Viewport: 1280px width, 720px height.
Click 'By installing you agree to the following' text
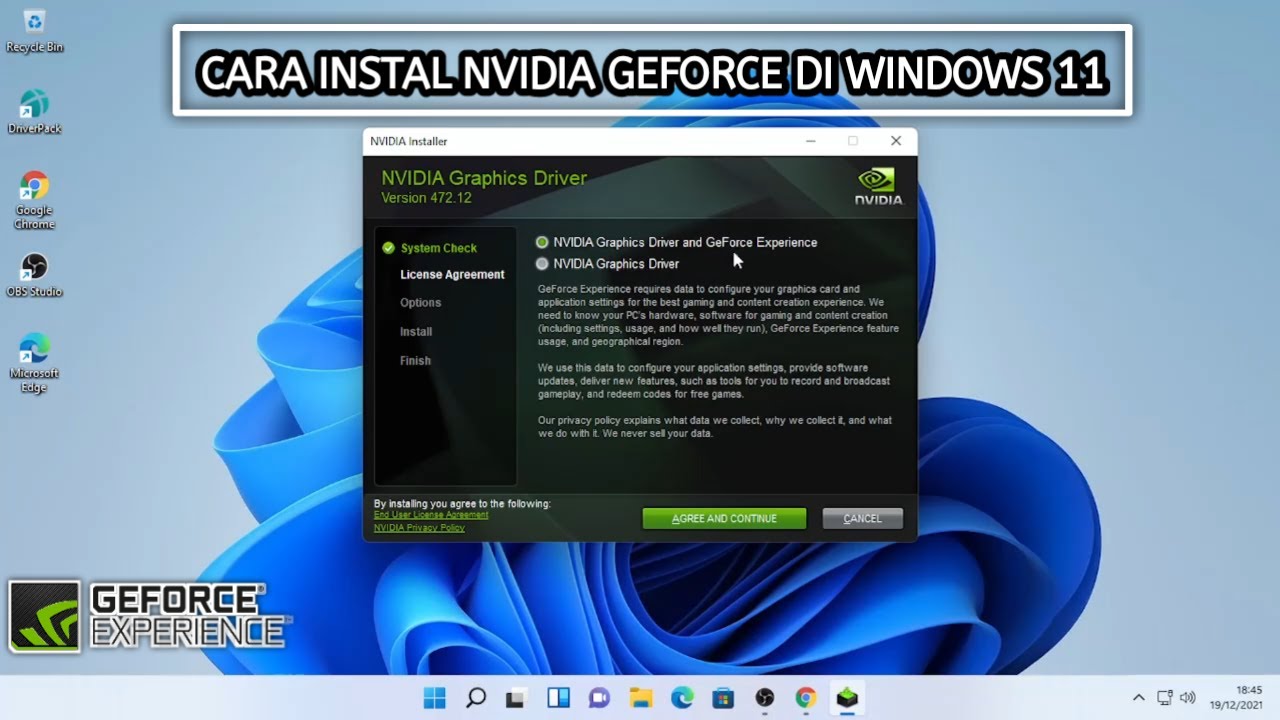[462, 503]
